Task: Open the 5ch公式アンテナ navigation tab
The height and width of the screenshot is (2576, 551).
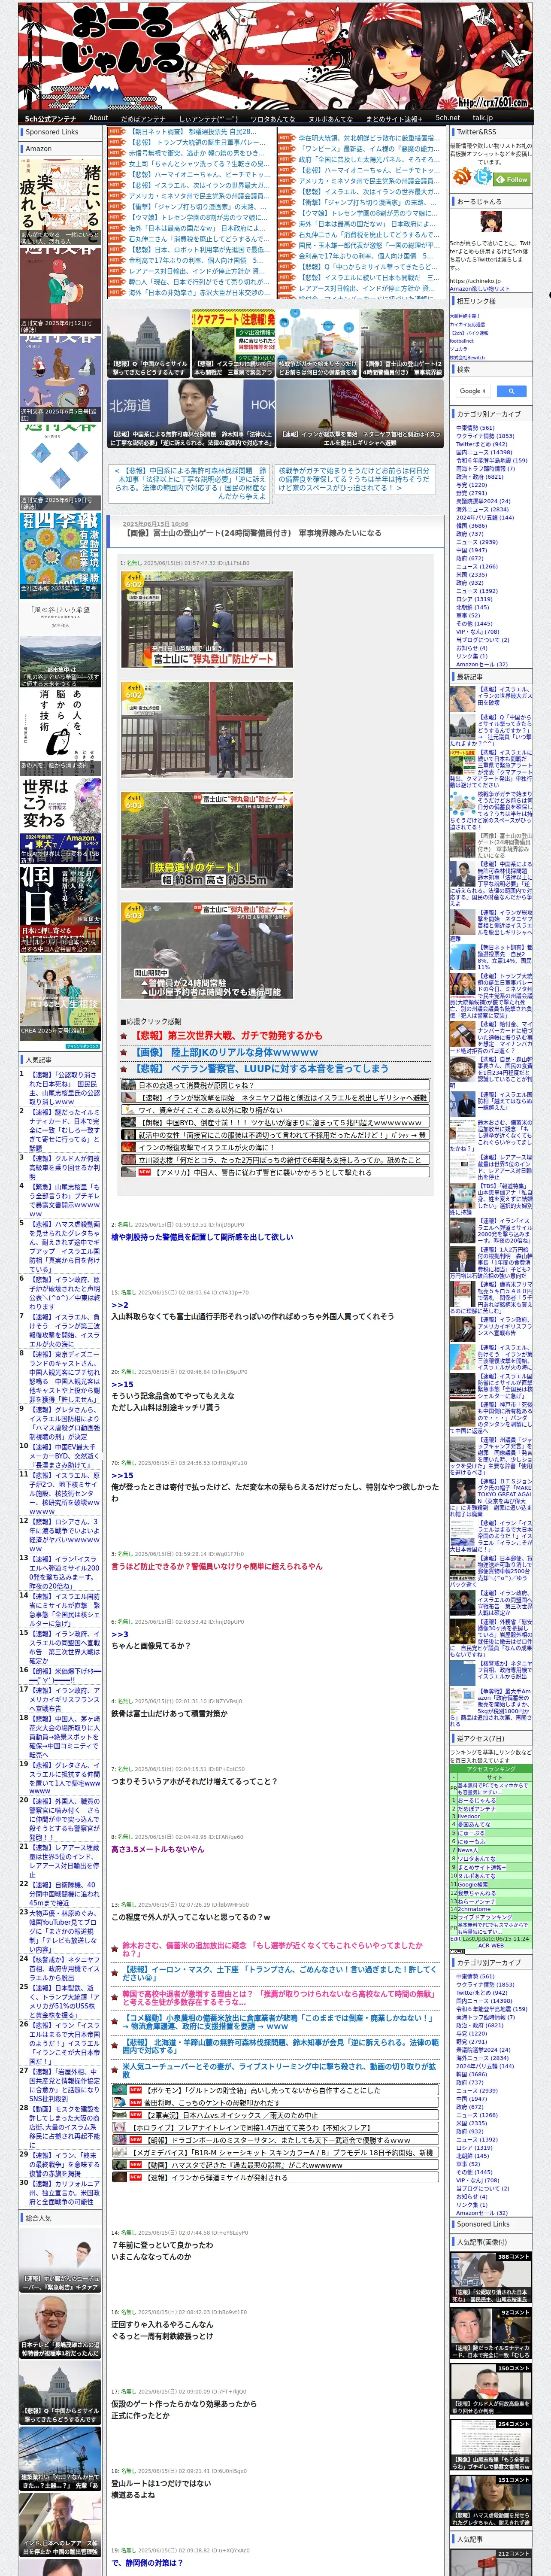Action: [50, 118]
